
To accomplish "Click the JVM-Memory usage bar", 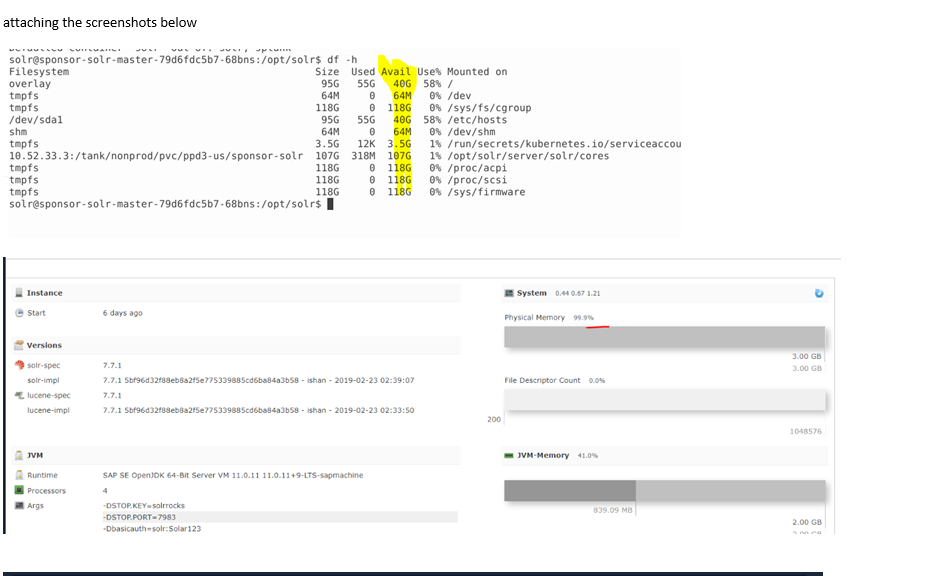I will click(x=664, y=491).
